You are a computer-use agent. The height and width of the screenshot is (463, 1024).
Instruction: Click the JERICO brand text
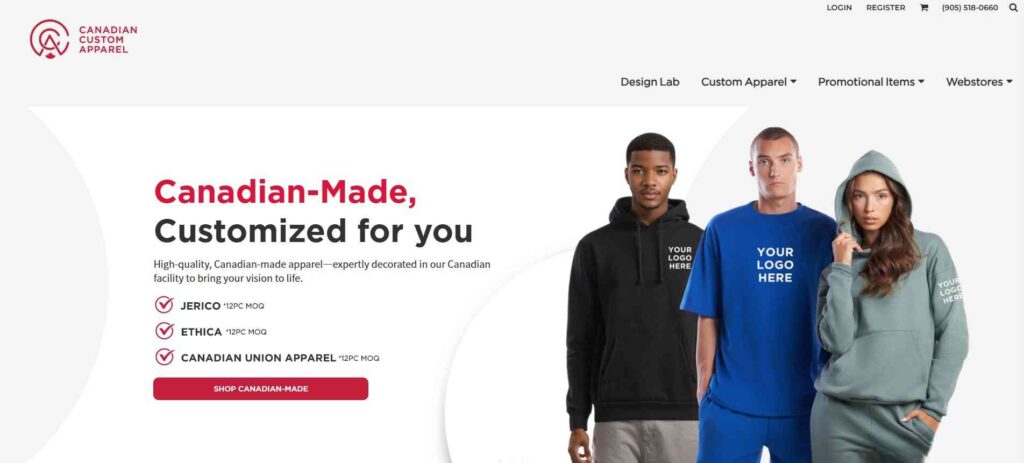(x=200, y=306)
